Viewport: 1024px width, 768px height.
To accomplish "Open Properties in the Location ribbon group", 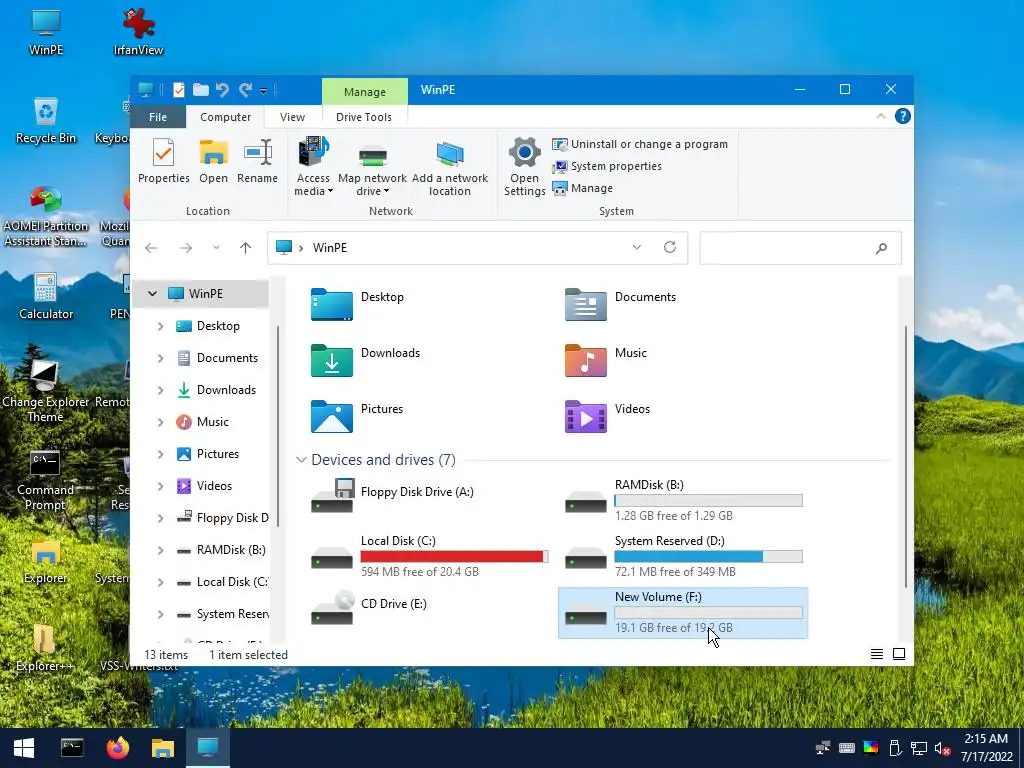I will [163, 160].
